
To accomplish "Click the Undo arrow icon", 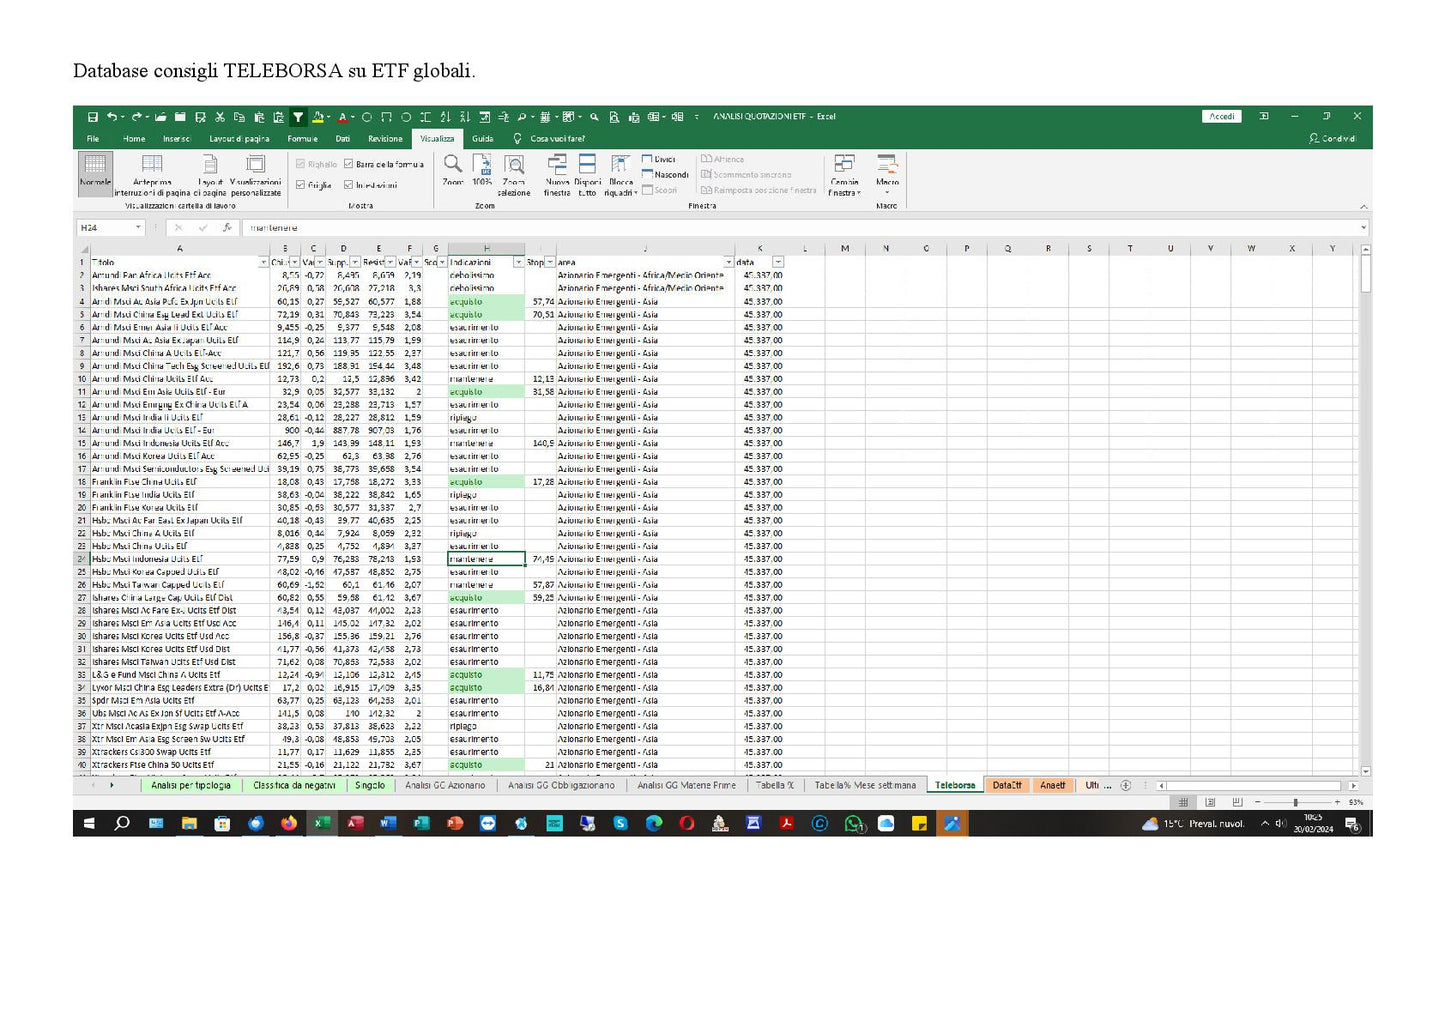I will tap(112, 117).
